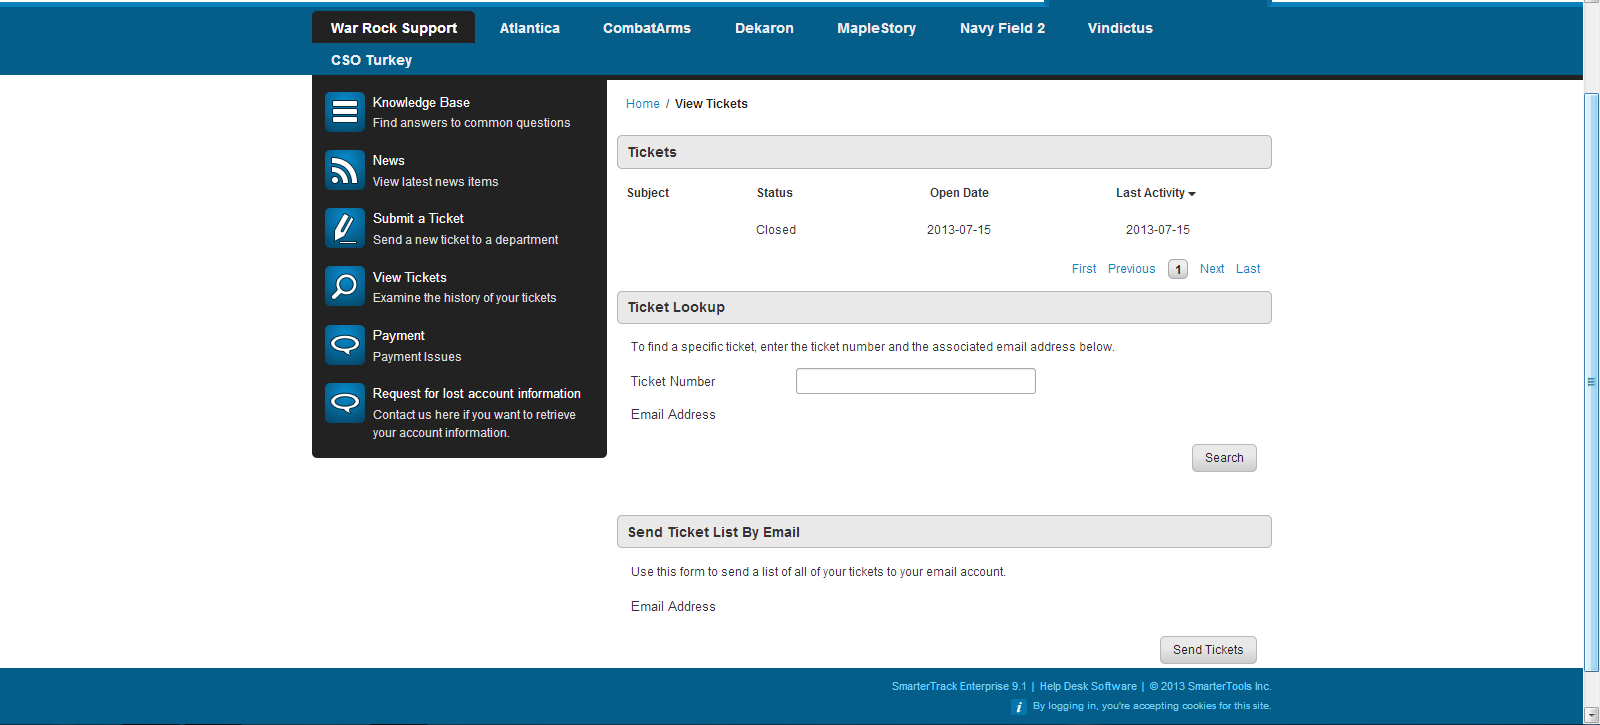
Task: Switch to the Navy Field 2 tab
Action: pyautogui.click(x=1002, y=28)
